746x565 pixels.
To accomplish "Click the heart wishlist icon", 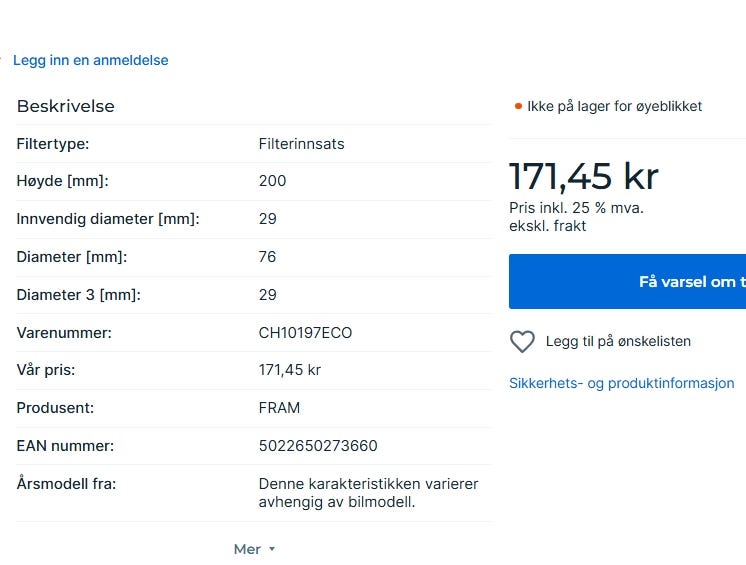I will click(x=522, y=342).
